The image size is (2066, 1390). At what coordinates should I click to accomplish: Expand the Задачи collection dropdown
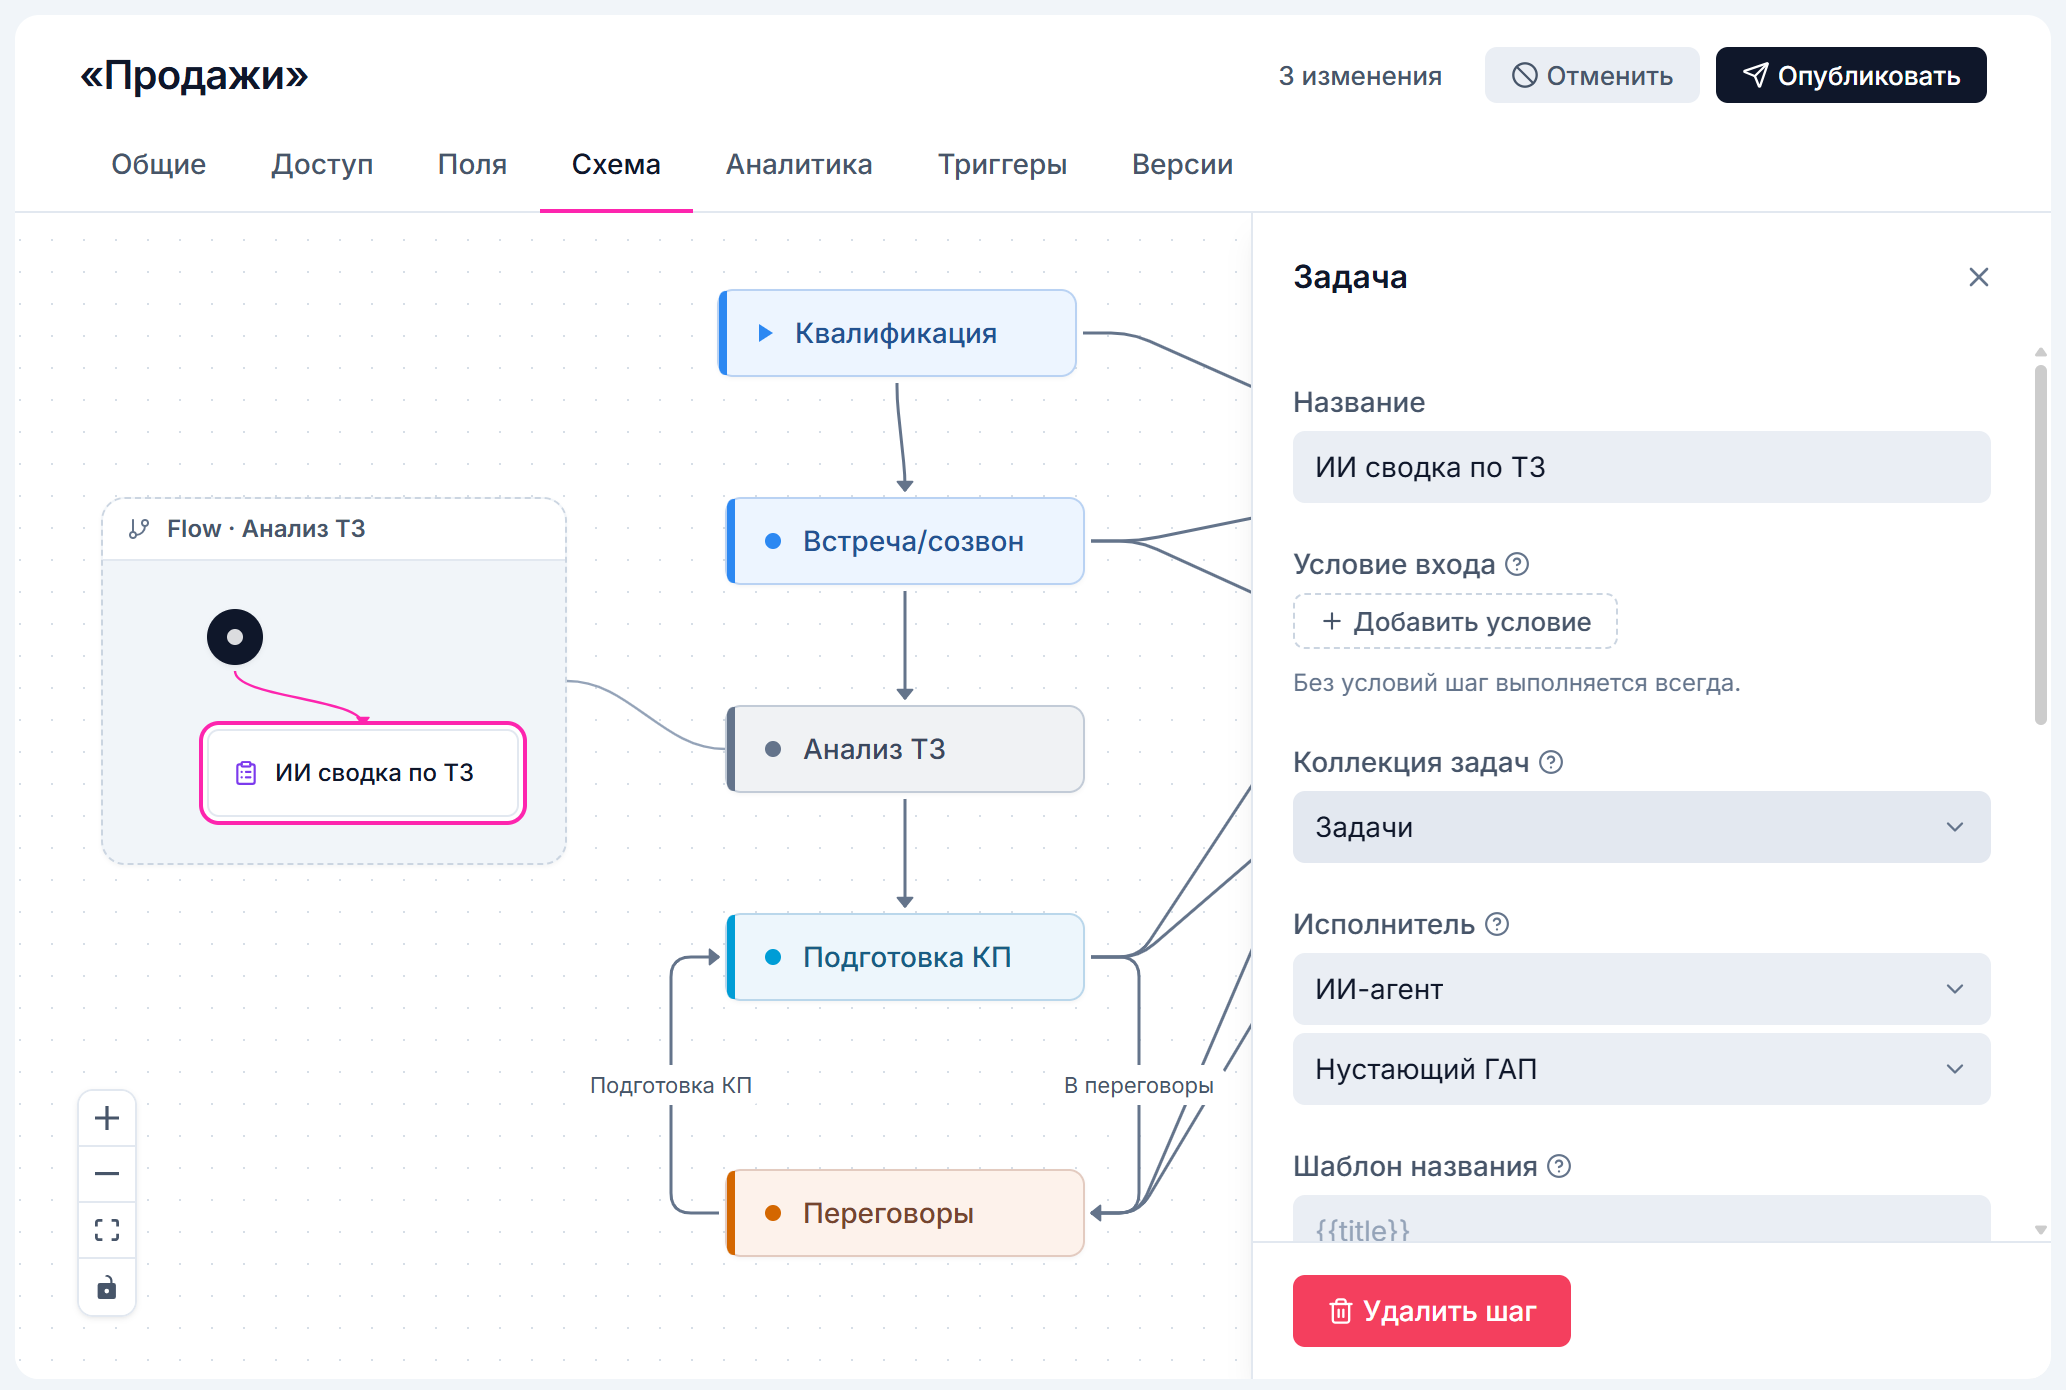click(1641, 827)
